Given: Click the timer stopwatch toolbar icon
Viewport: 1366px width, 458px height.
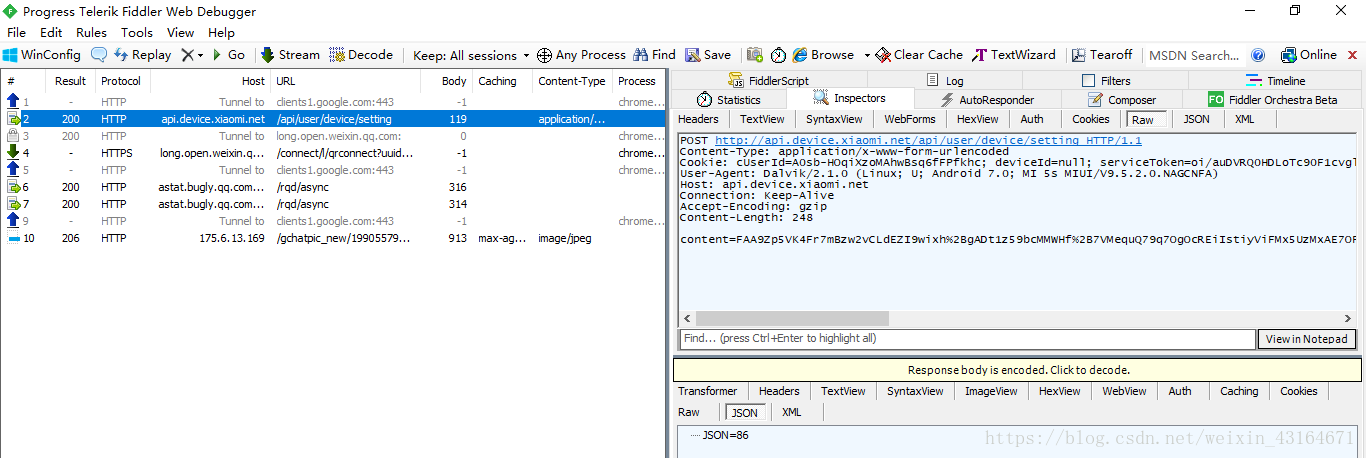Looking at the screenshot, I should pos(778,55).
